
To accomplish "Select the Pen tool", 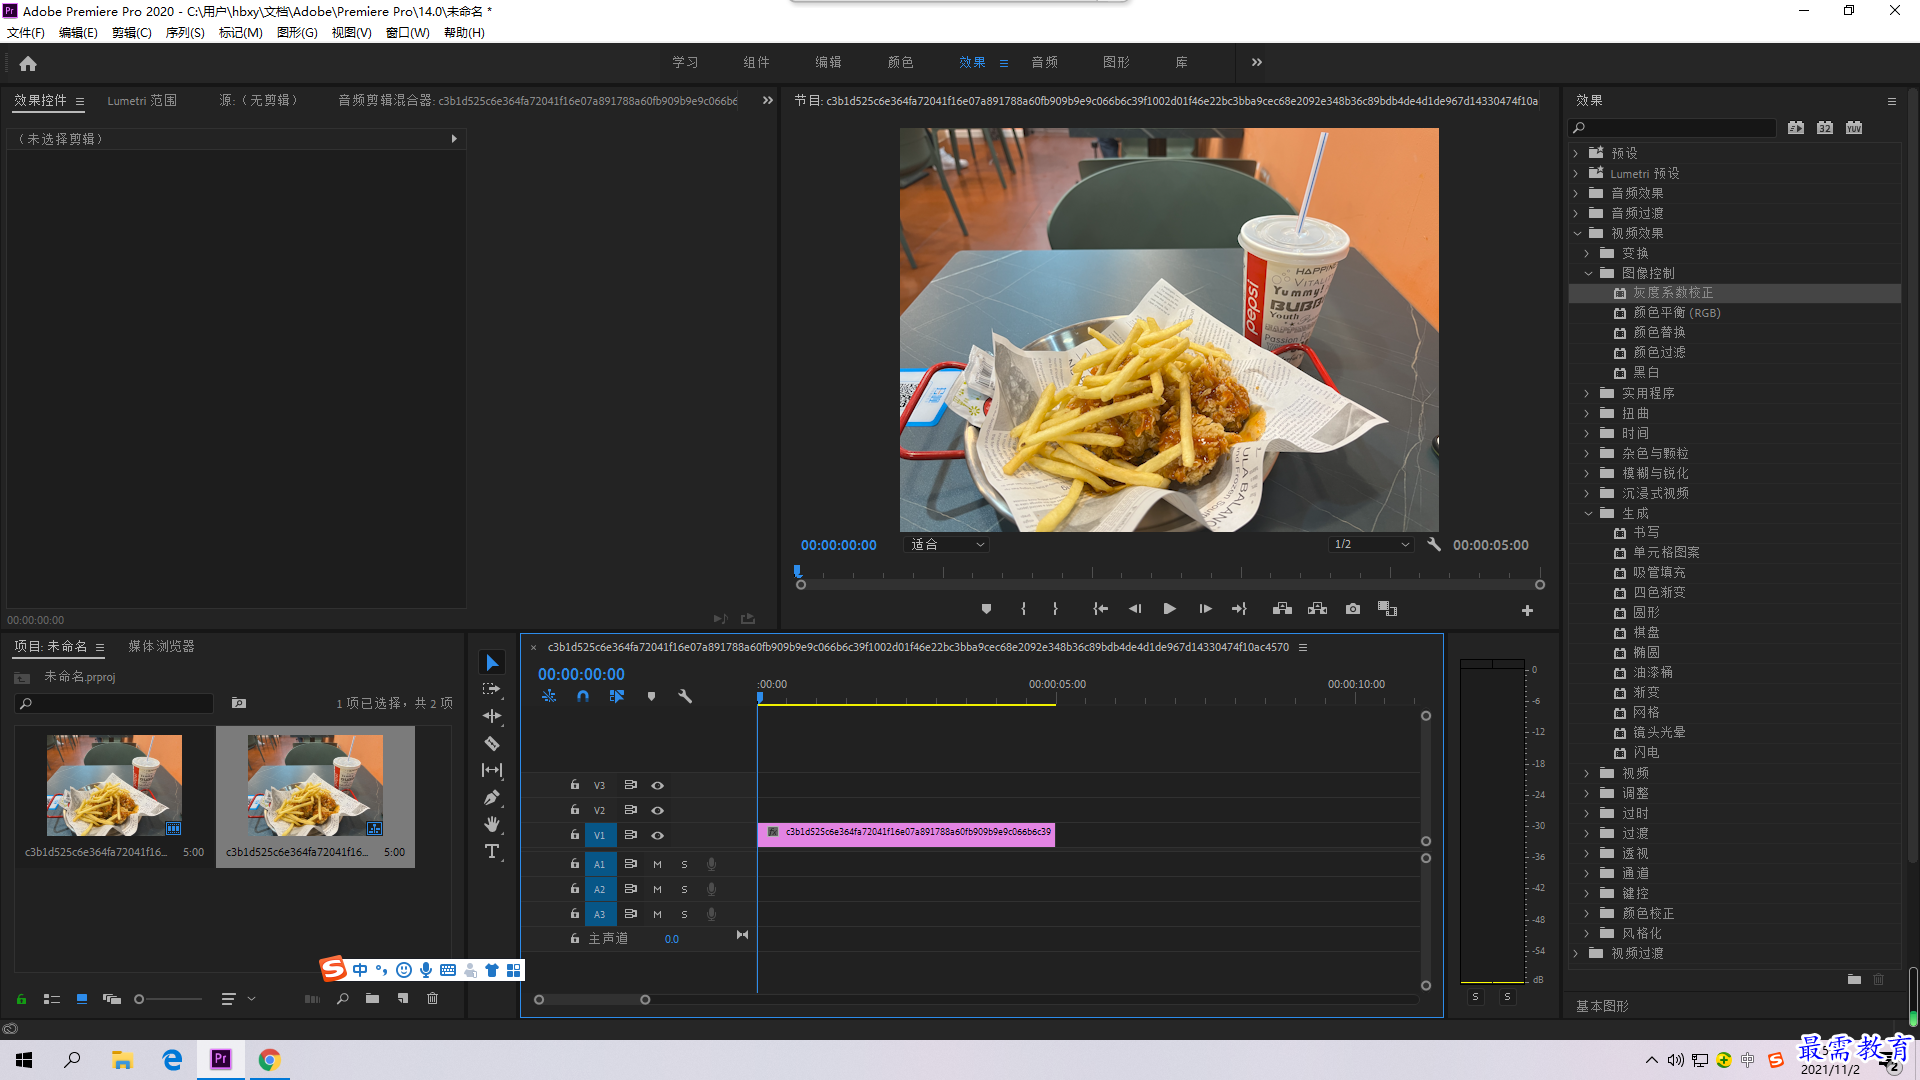I will tap(492, 797).
